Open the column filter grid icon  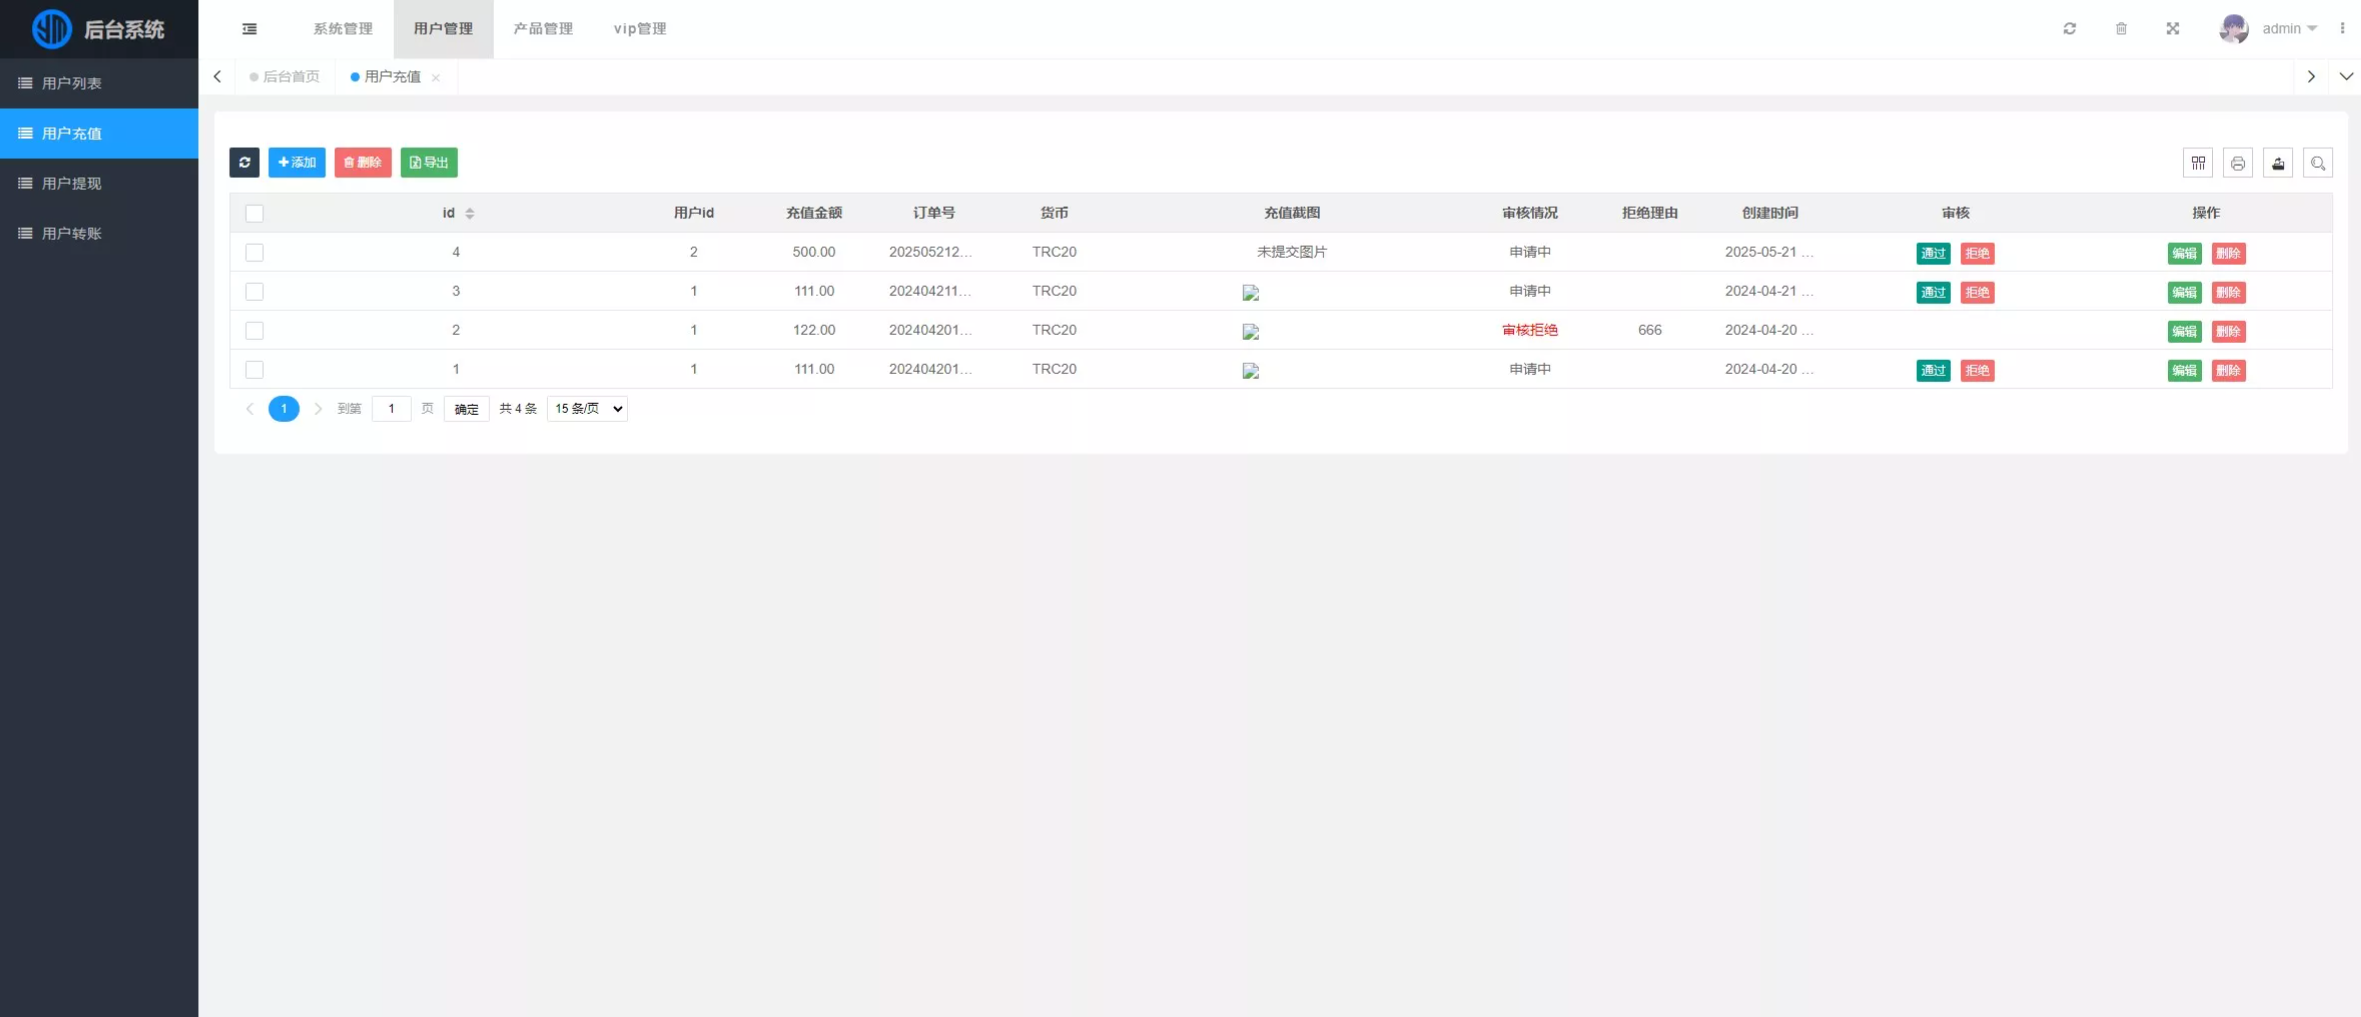point(2197,163)
